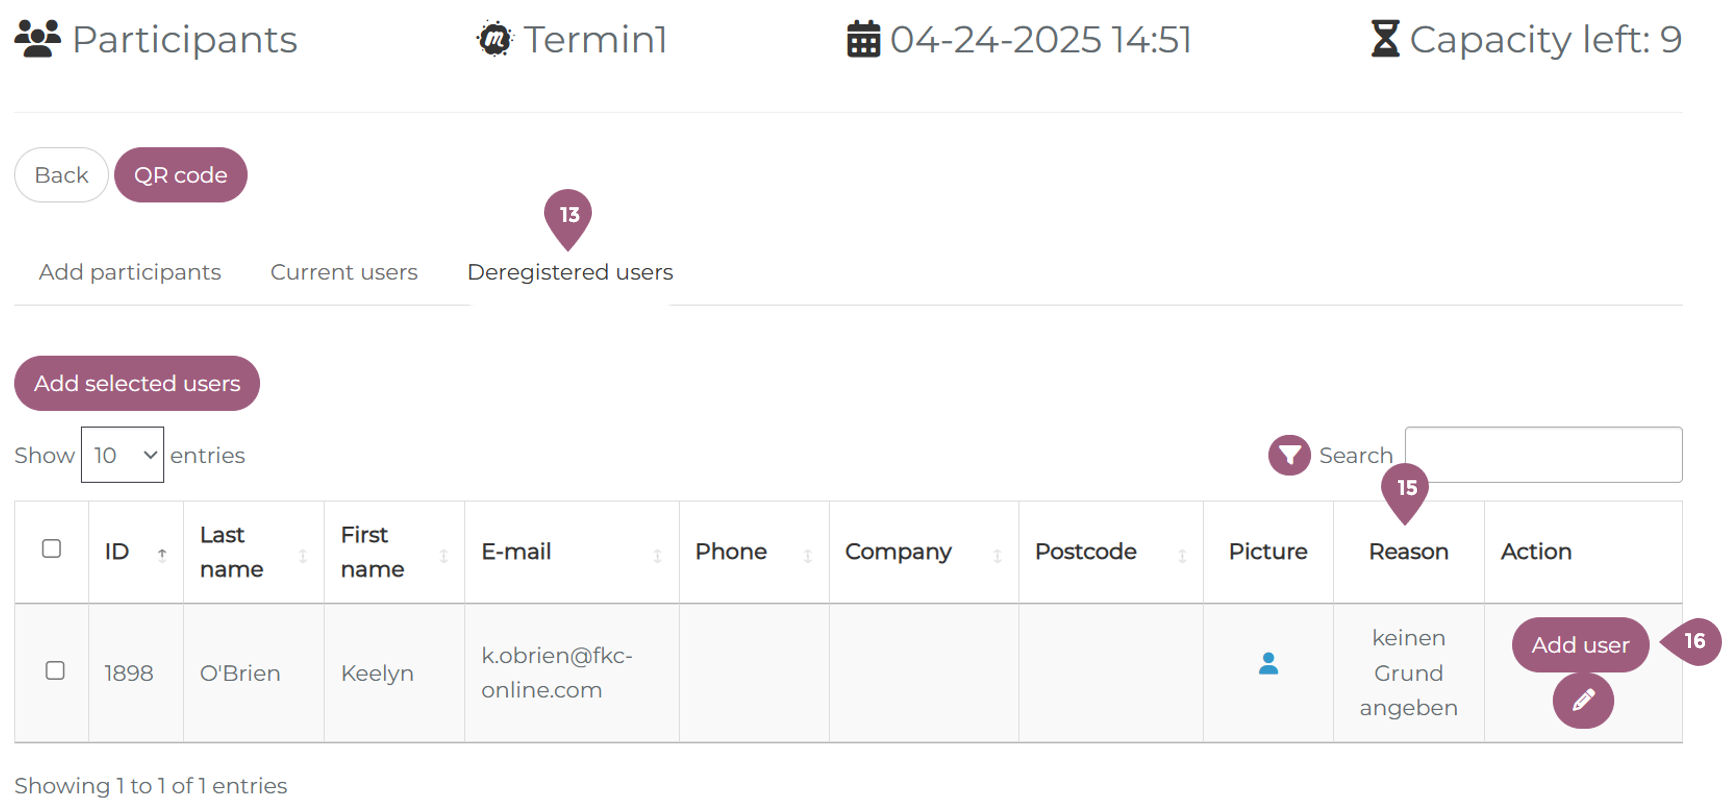Click the Add selected users button
This screenshot has width=1734, height=810.
(x=137, y=383)
